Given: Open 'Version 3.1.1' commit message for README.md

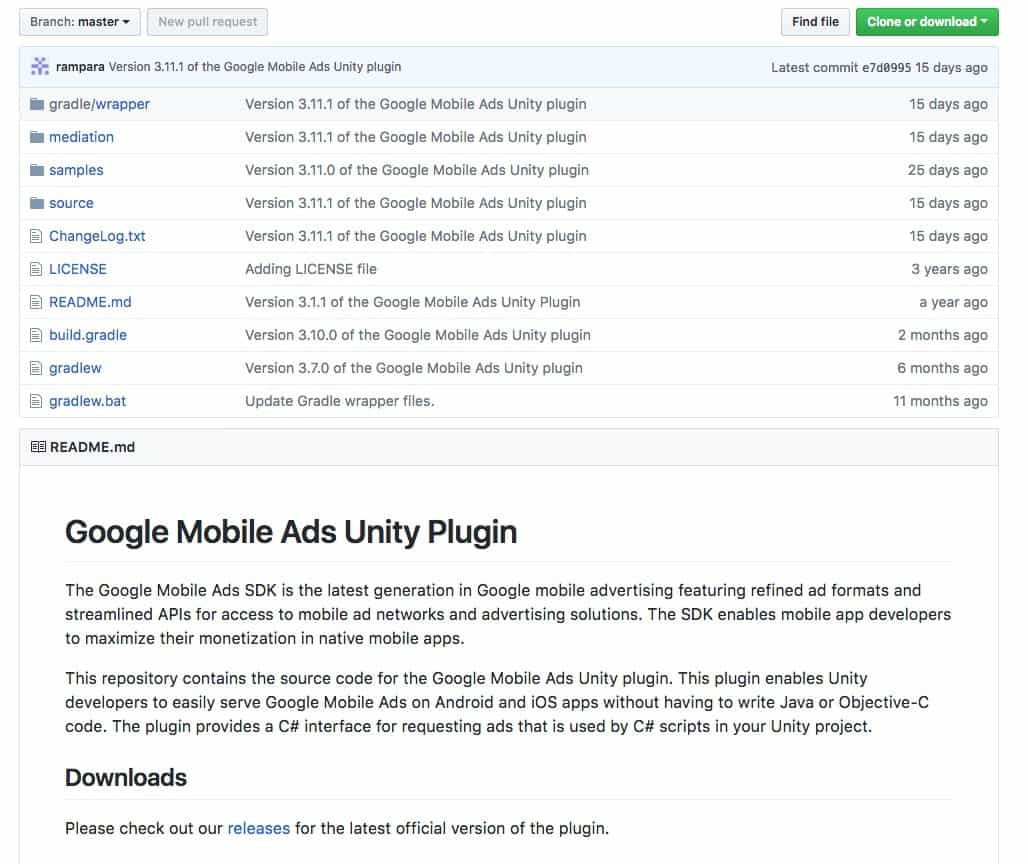Looking at the screenshot, I should pyautogui.click(x=412, y=302).
